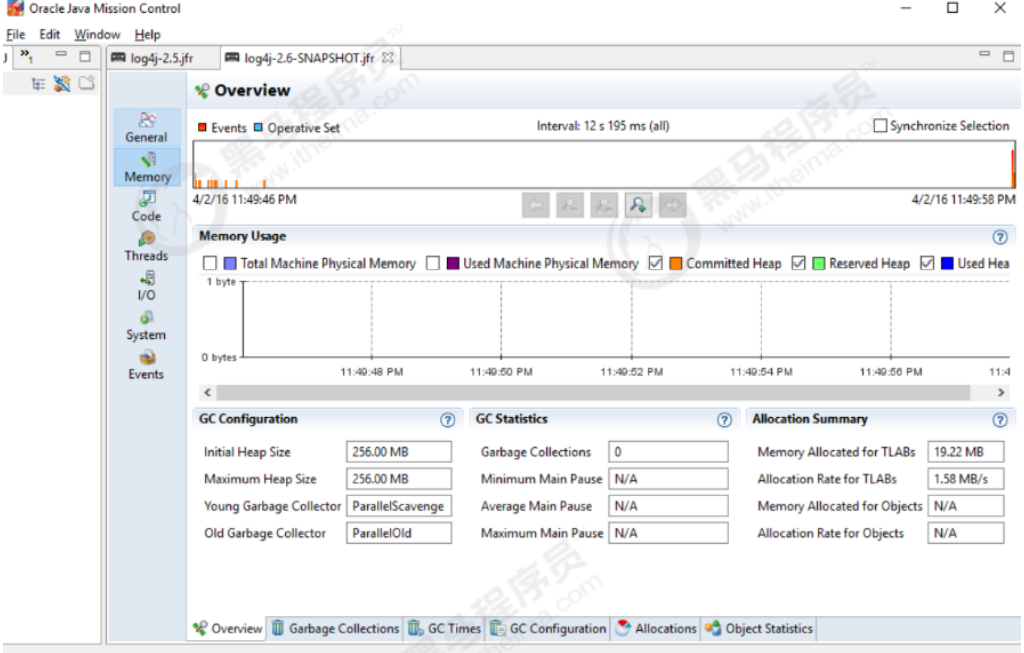Open the Code tab group
The image size is (1024, 653).
(x=146, y=207)
